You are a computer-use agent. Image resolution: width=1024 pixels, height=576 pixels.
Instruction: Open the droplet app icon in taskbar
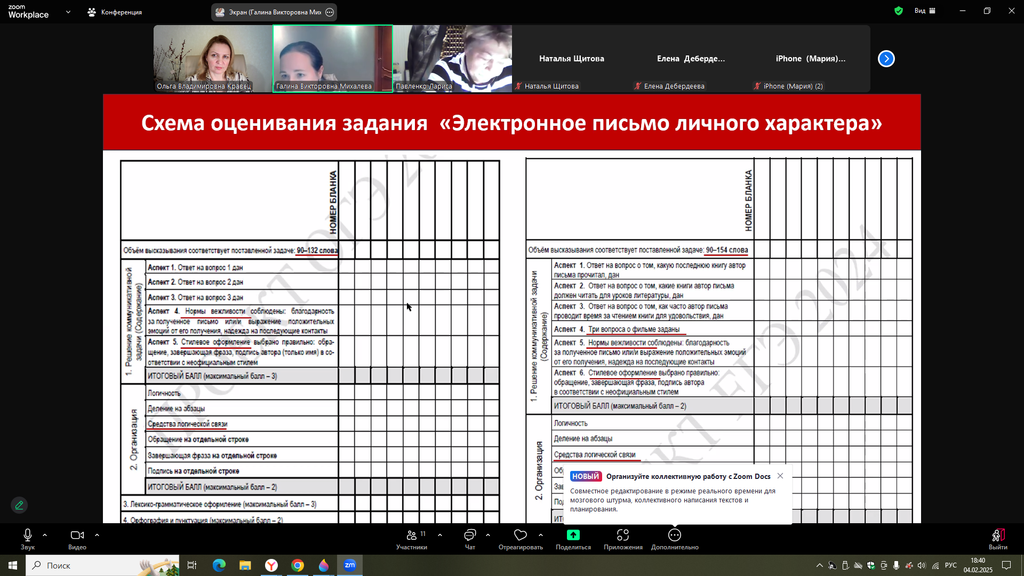(x=323, y=565)
